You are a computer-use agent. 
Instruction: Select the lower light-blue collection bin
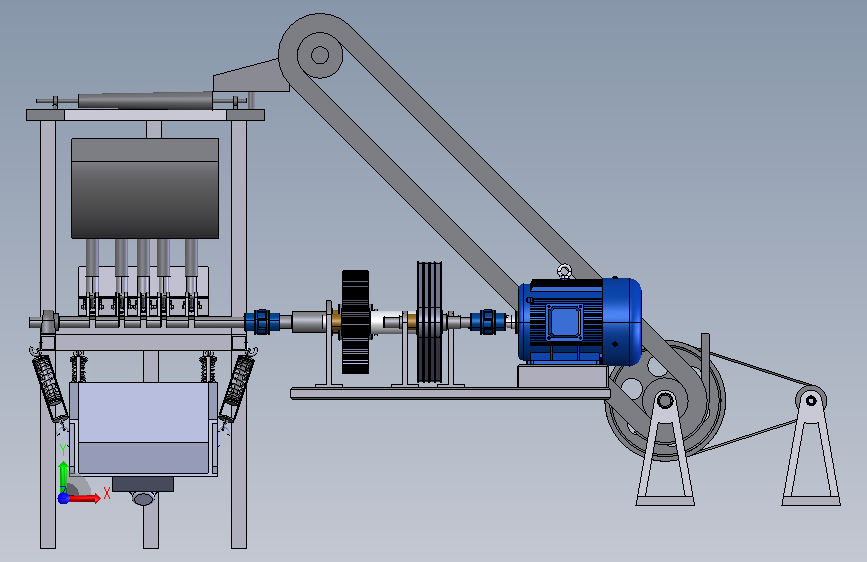(144, 429)
